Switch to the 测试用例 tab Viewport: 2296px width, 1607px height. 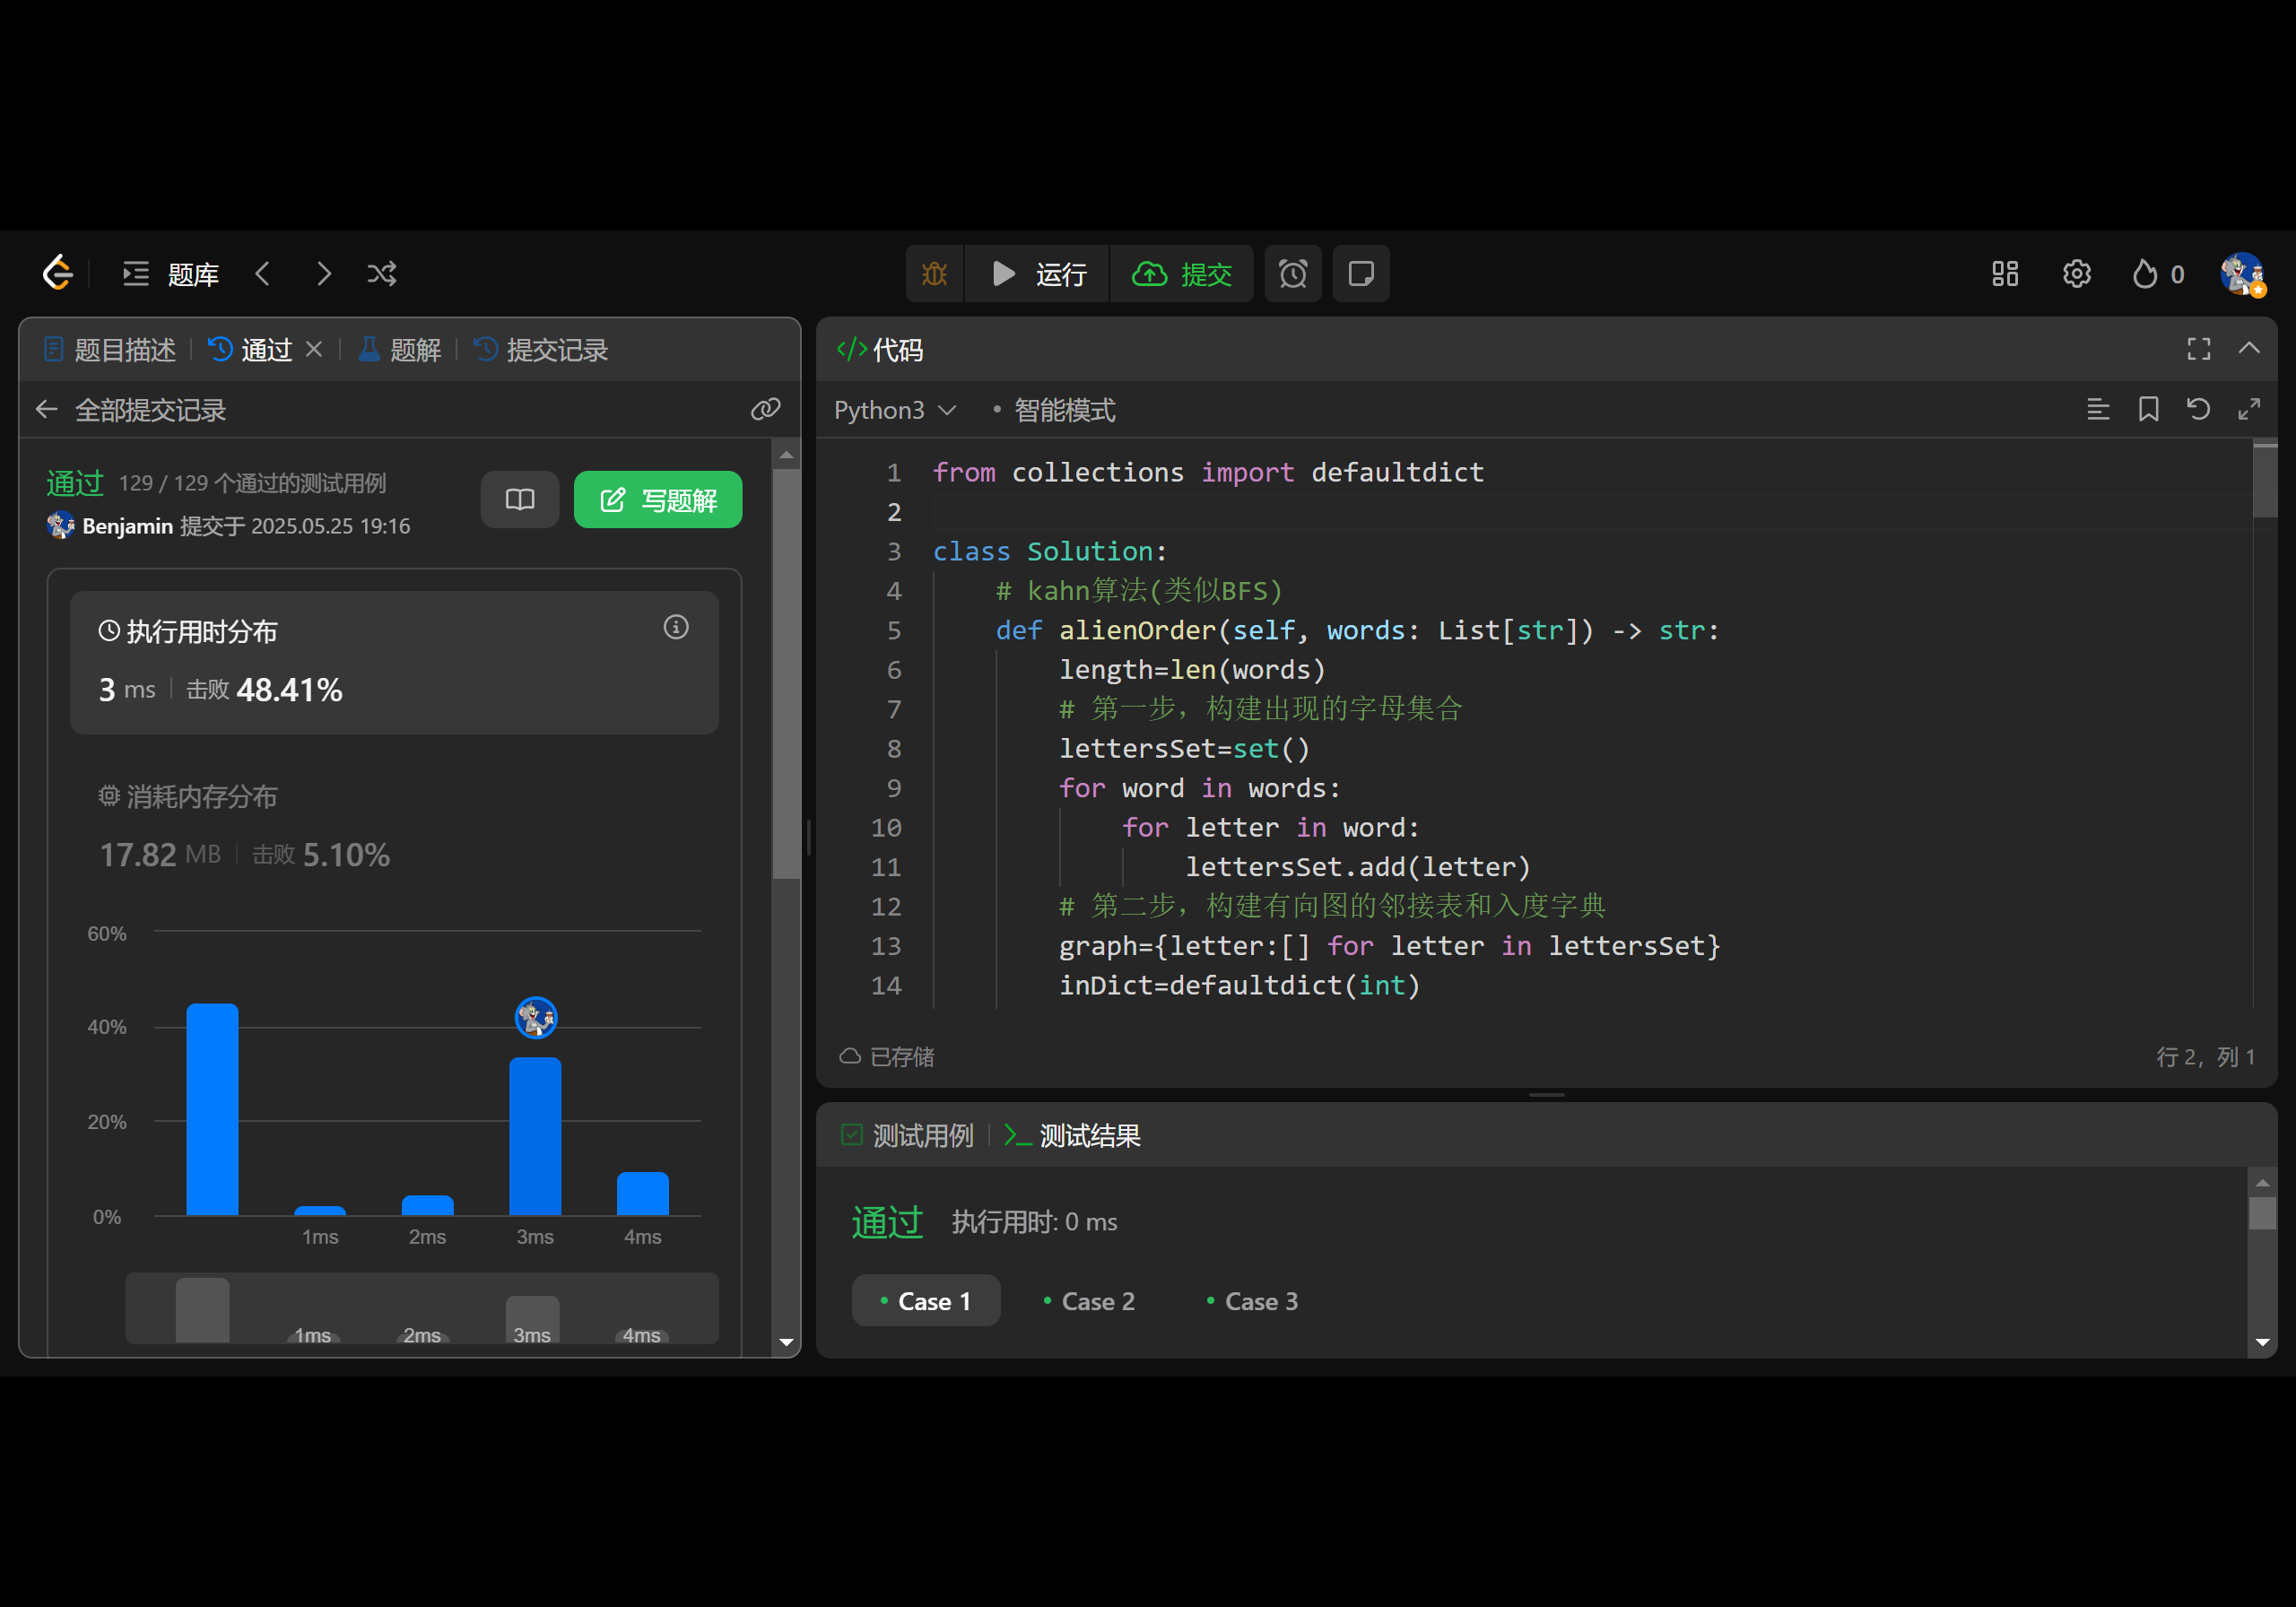pyautogui.click(x=908, y=1136)
